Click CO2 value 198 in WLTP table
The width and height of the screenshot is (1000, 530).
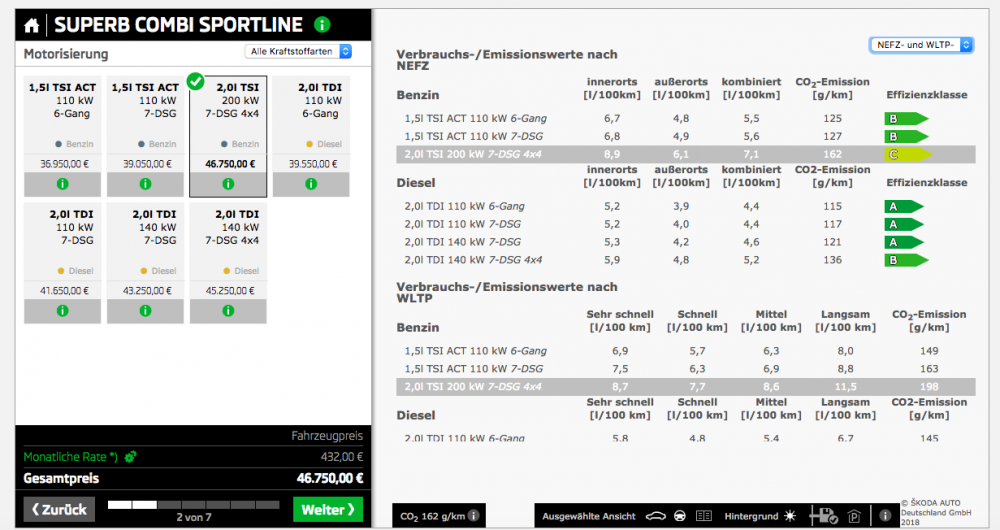(929, 386)
